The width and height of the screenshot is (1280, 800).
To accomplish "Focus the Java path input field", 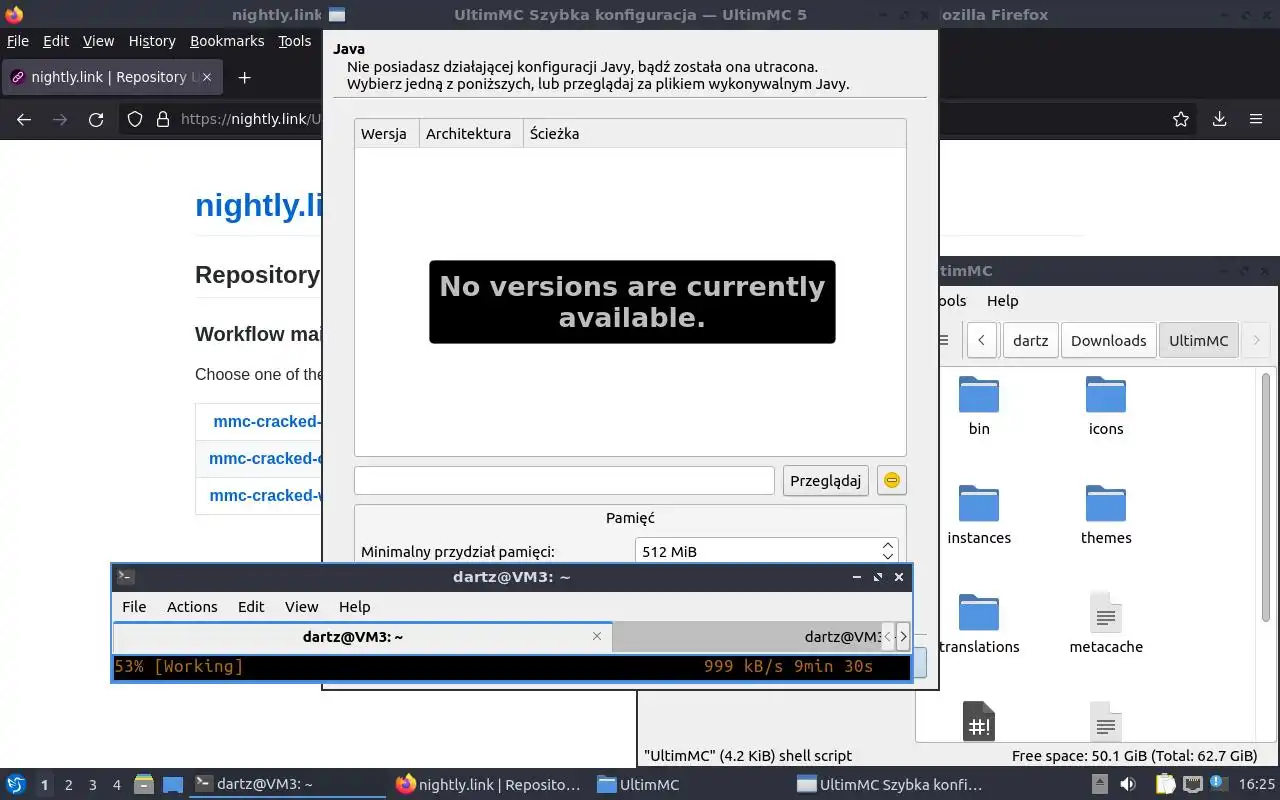I will 564,480.
